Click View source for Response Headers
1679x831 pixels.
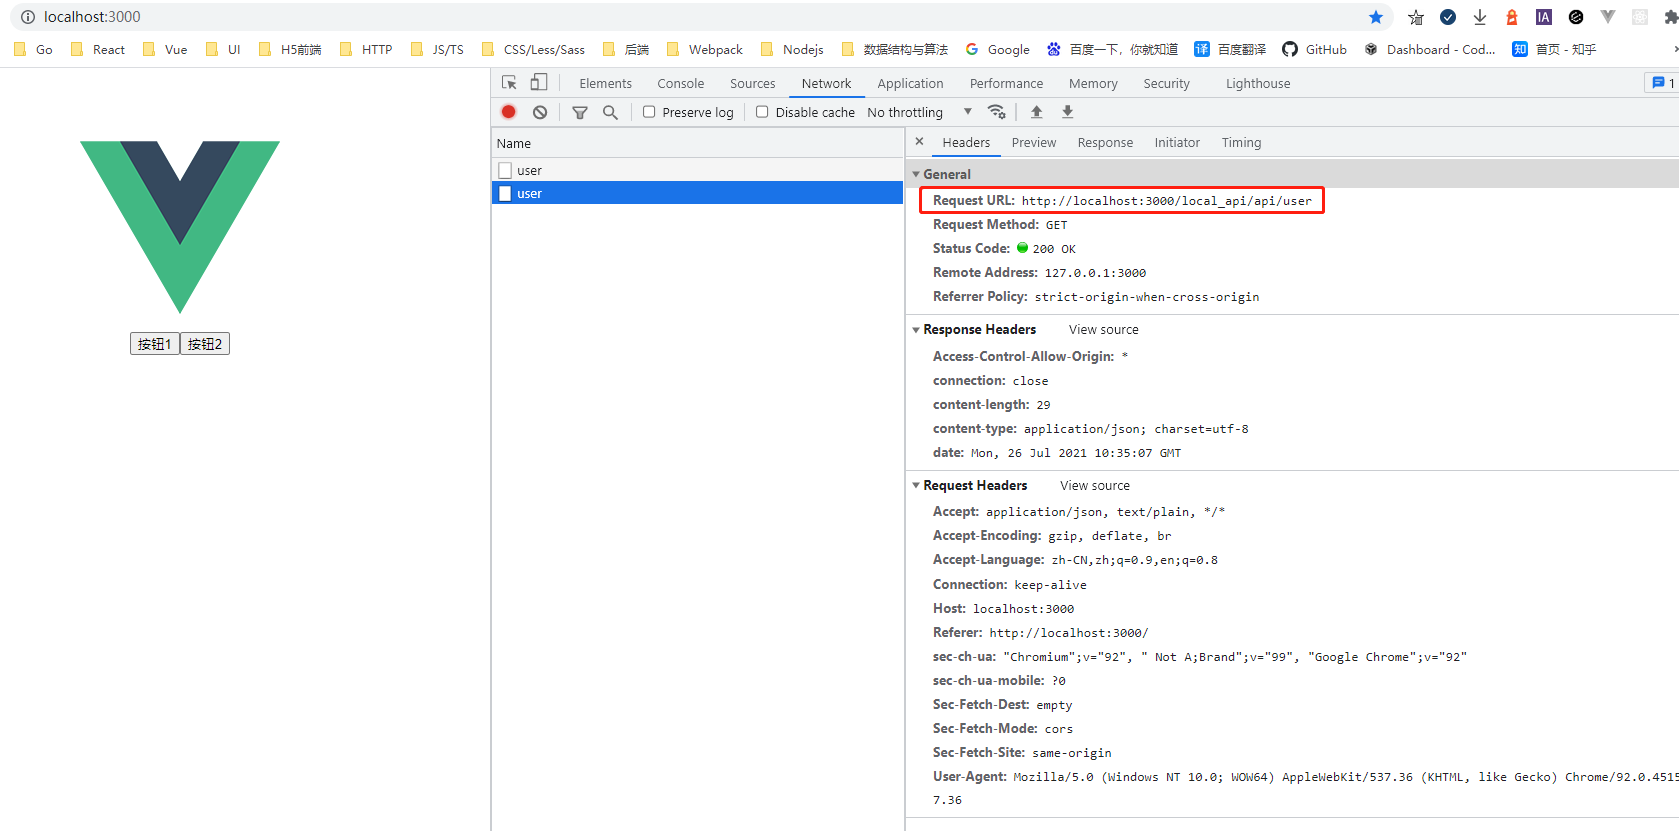(1104, 329)
